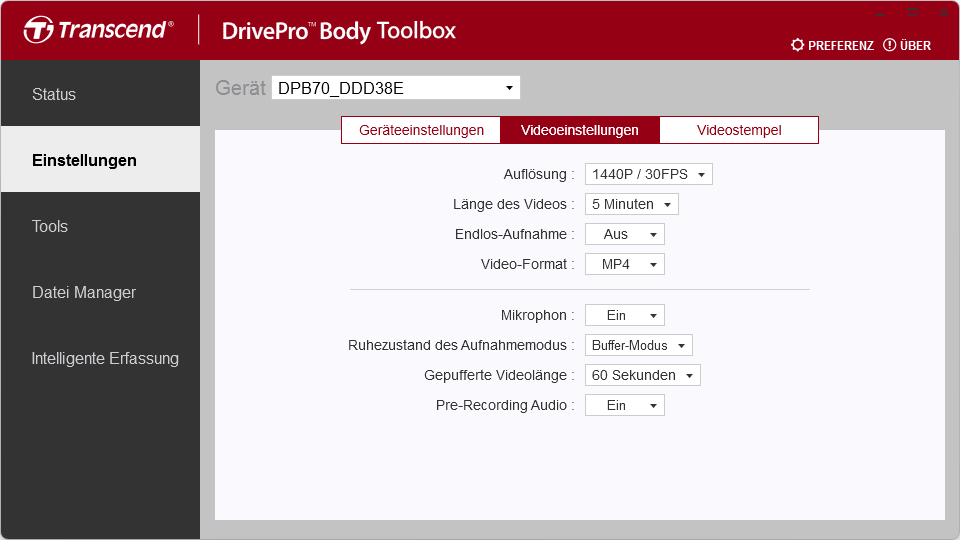Click the Ruhezustand des Aufnahmemodus label
This screenshot has width=960, height=540.
click(x=461, y=345)
